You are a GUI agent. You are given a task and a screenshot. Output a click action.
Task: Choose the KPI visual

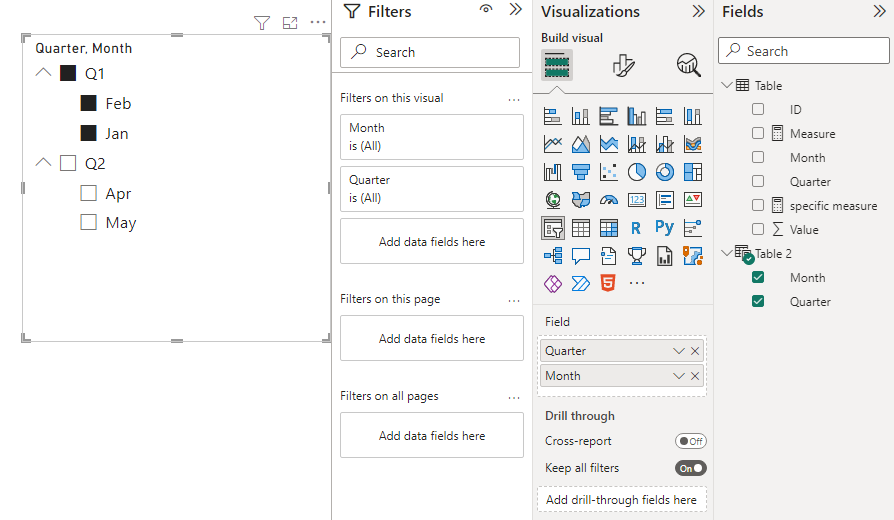click(x=693, y=200)
